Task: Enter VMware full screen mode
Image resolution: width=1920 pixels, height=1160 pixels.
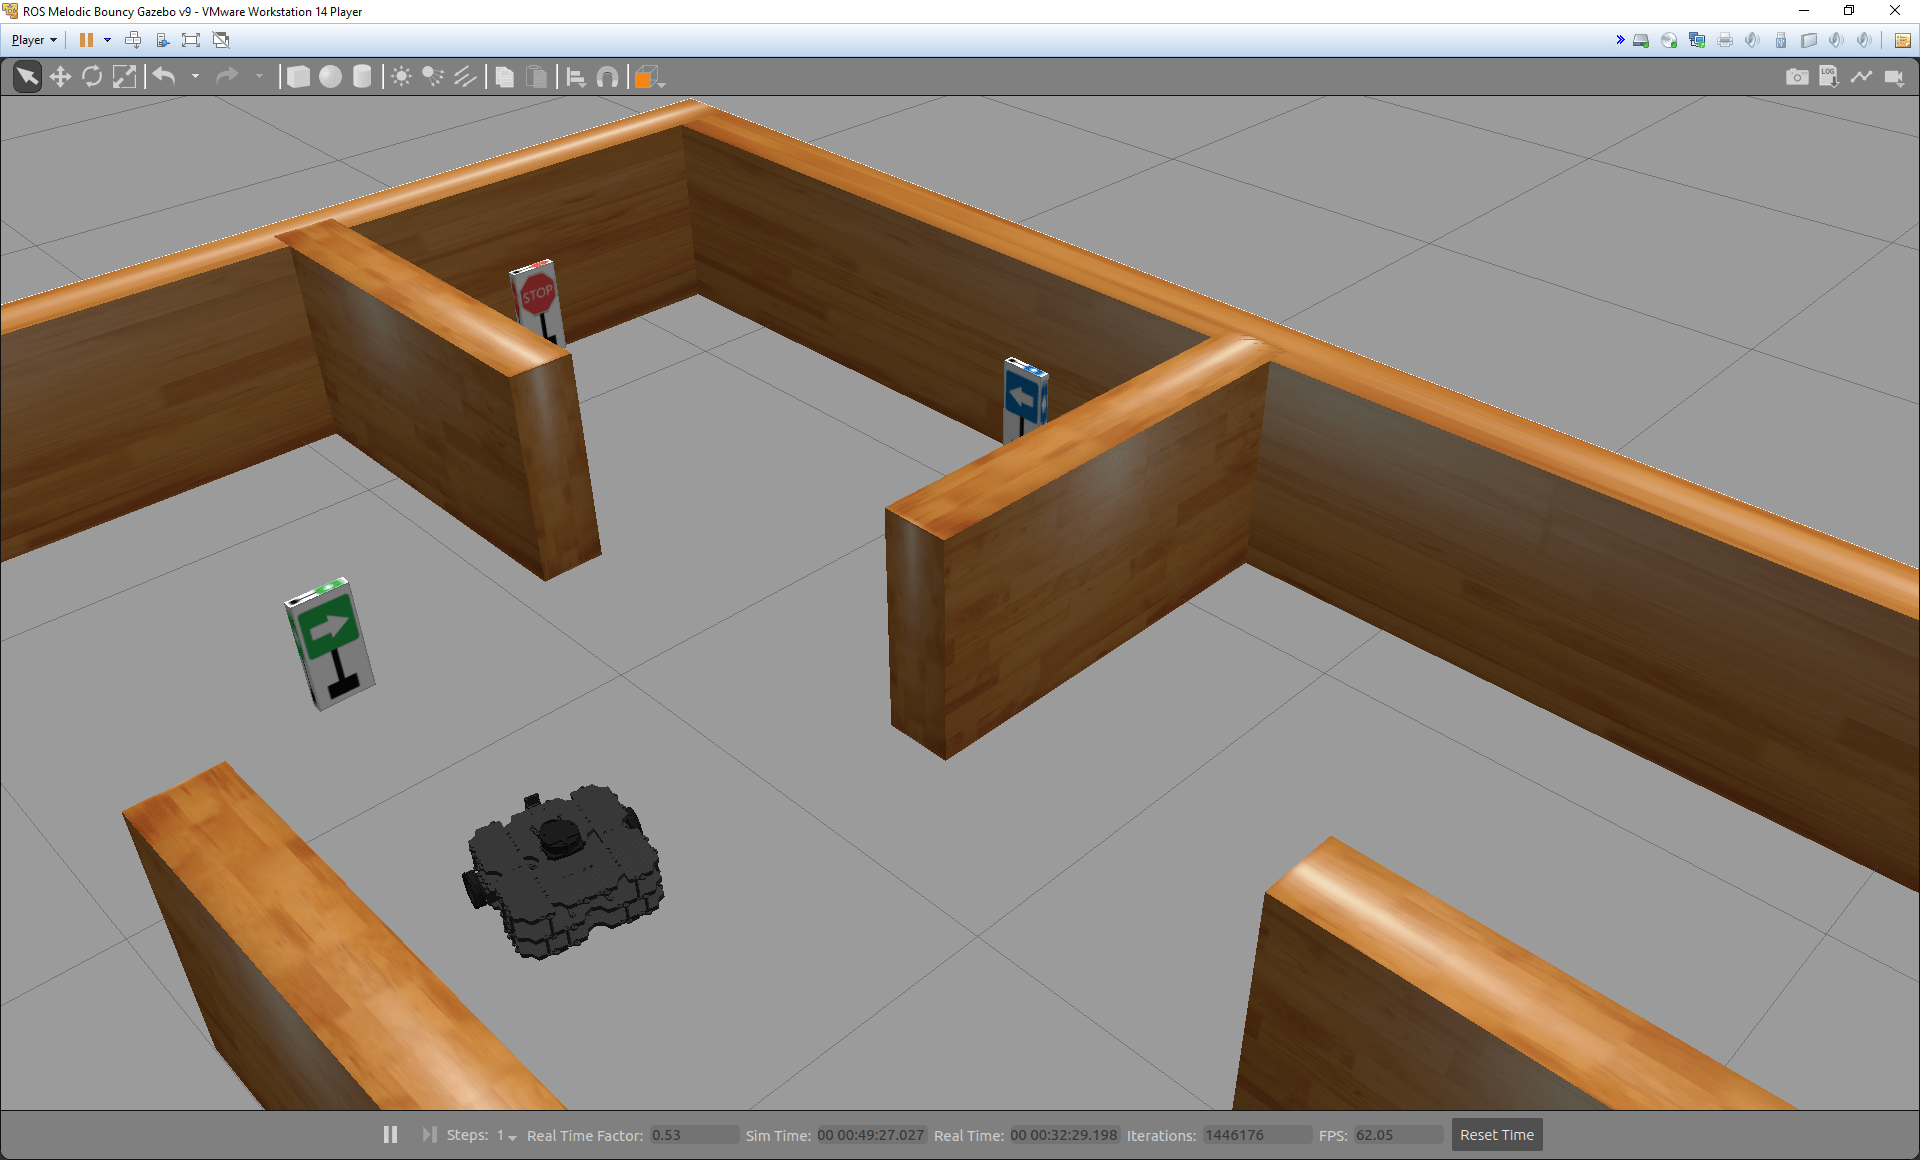Action: click(x=191, y=40)
